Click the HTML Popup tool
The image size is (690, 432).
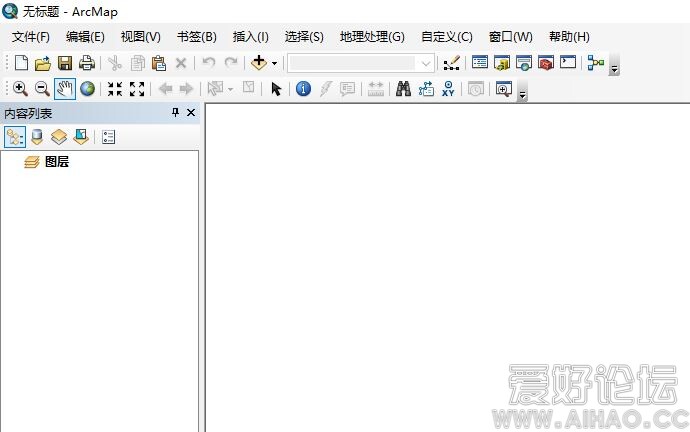click(348, 89)
